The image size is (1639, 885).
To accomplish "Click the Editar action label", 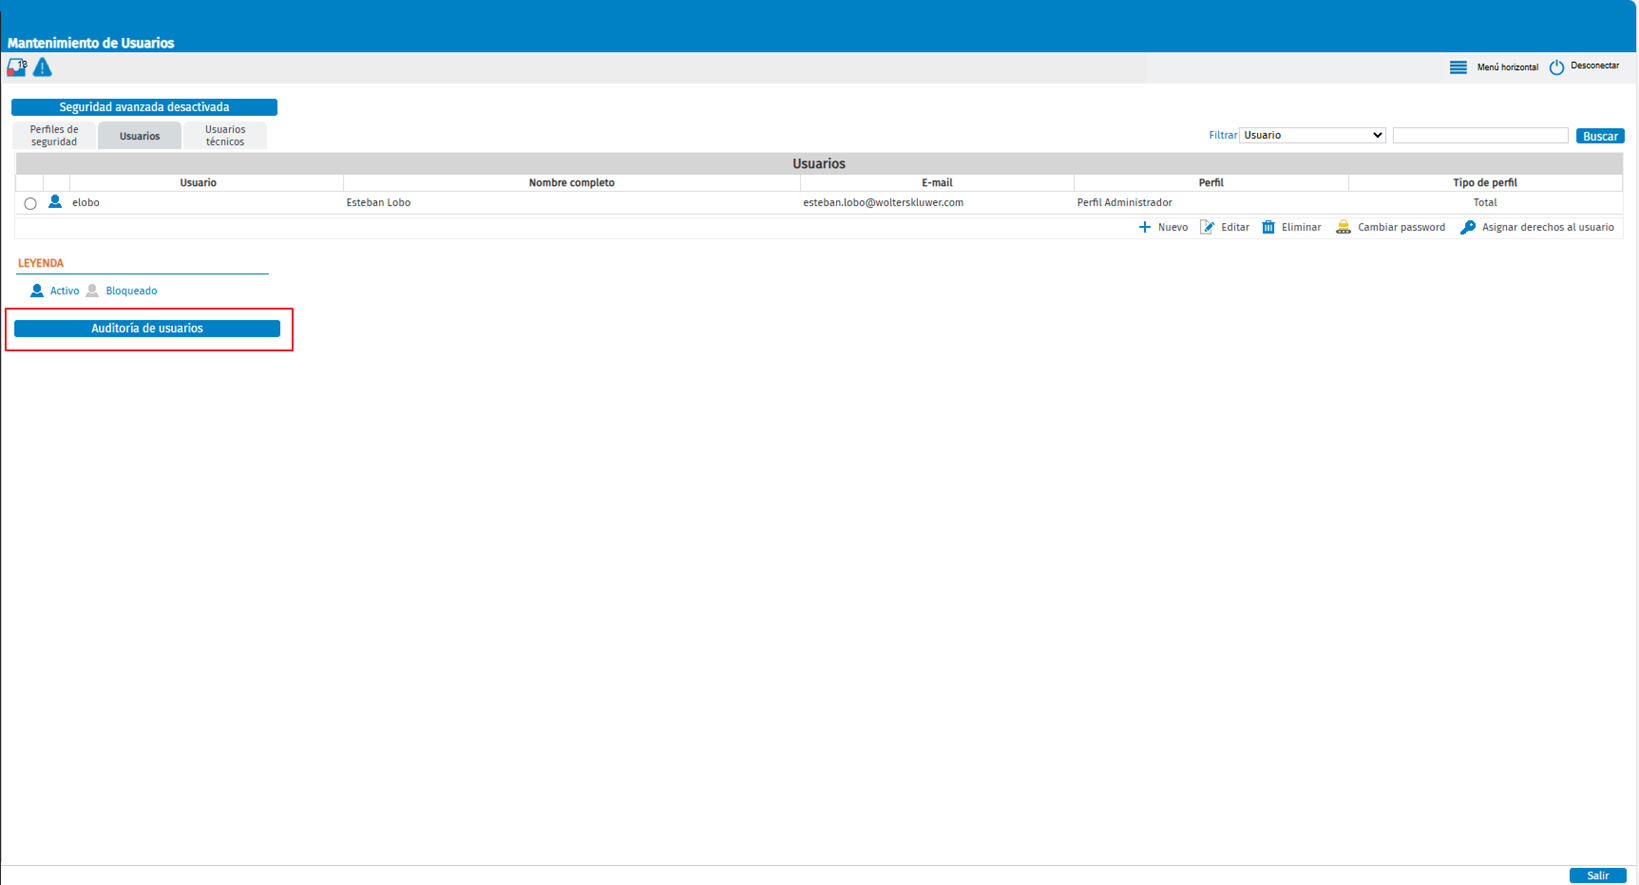I will tap(1235, 227).
